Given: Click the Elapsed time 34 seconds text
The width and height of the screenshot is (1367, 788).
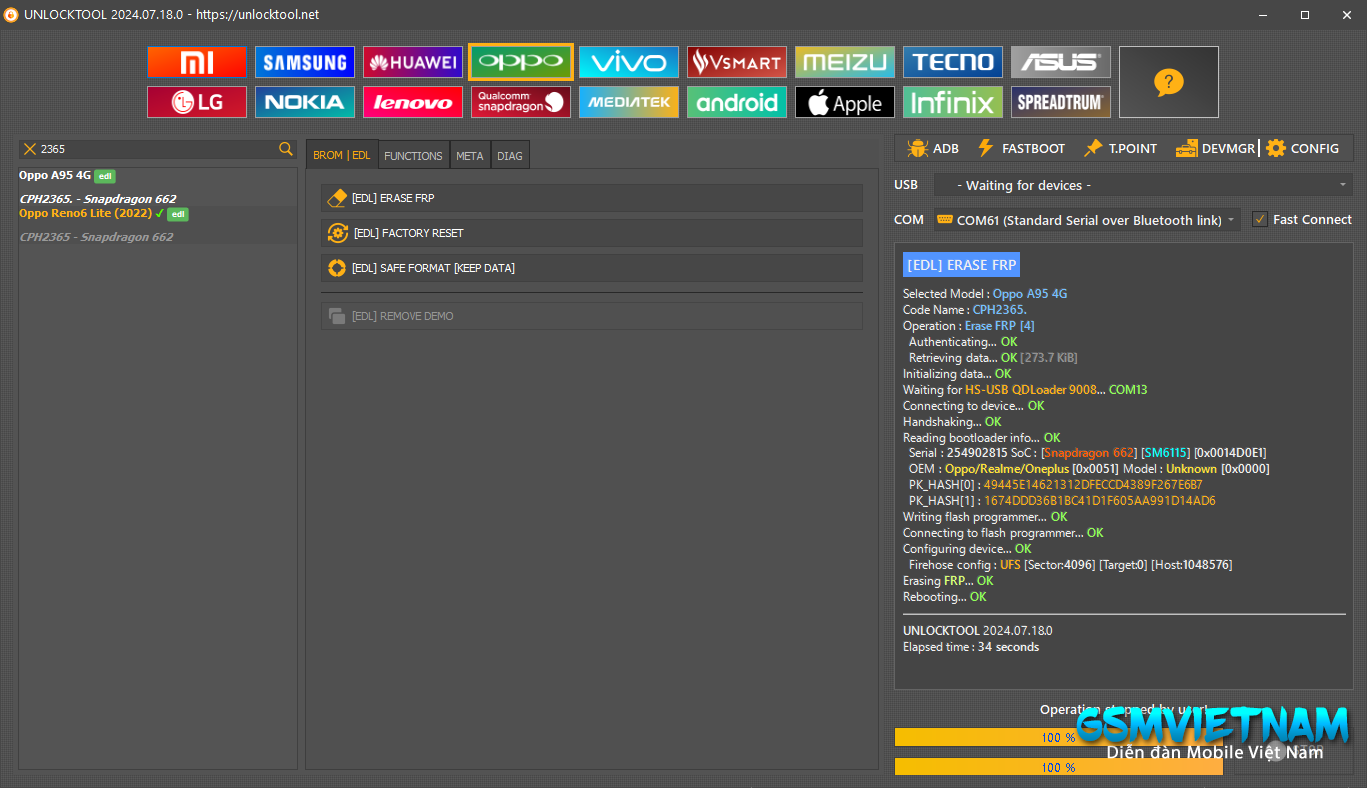Looking at the screenshot, I should (971, 647).
